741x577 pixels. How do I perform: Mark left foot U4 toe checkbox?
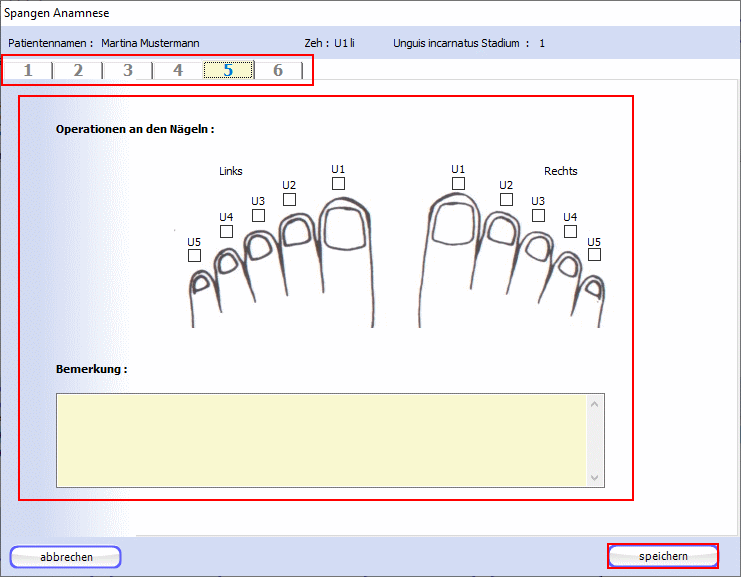227,232
